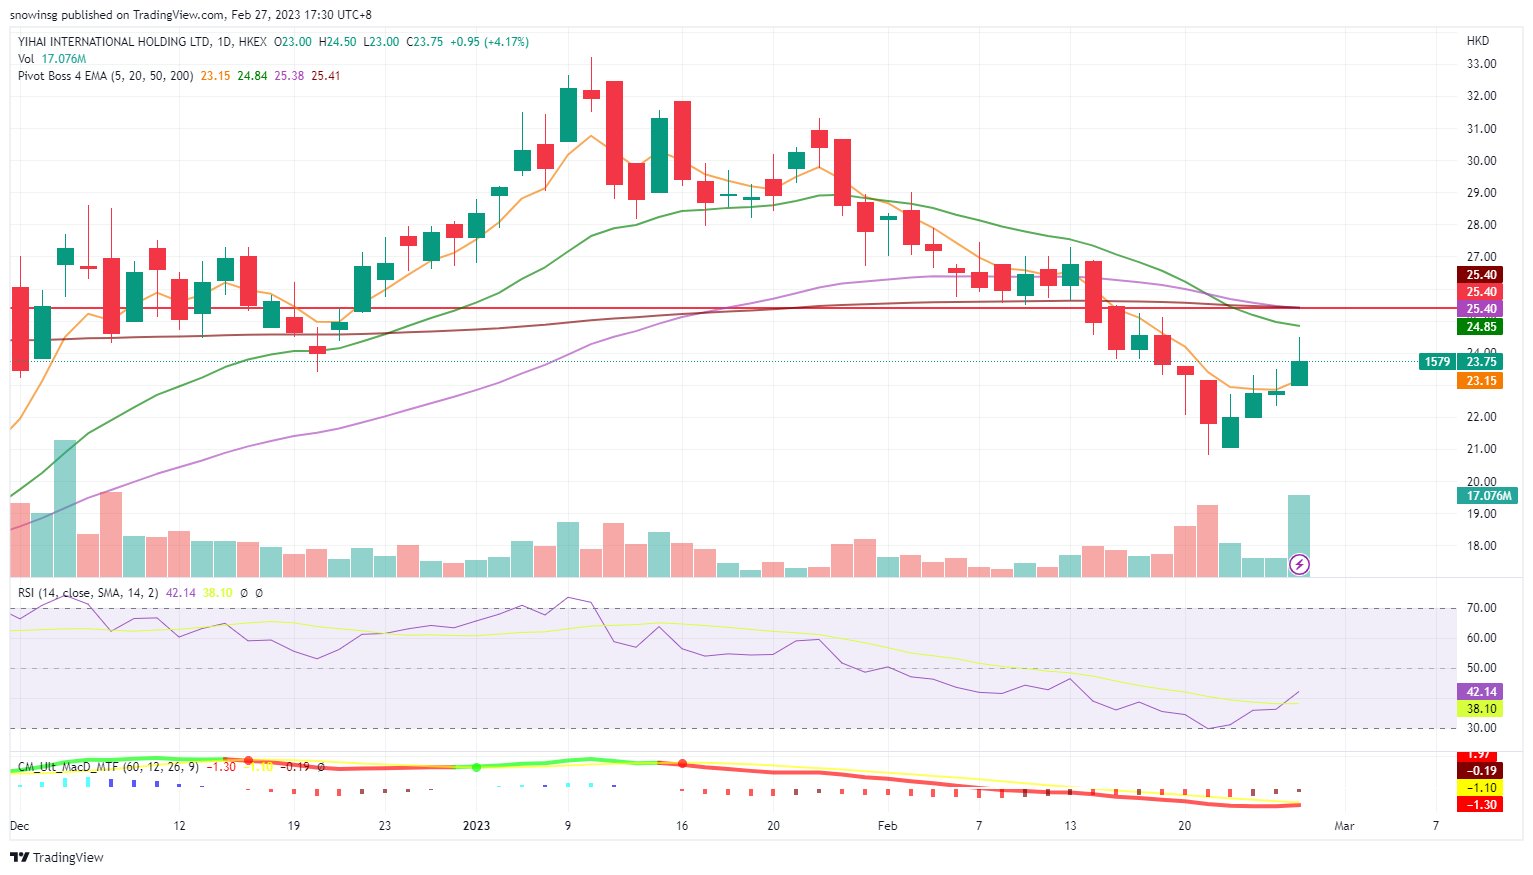Click the 21.00 label on the price axis
The width and height of the screenshot is (1533, 875).
tap(1481, 449)
